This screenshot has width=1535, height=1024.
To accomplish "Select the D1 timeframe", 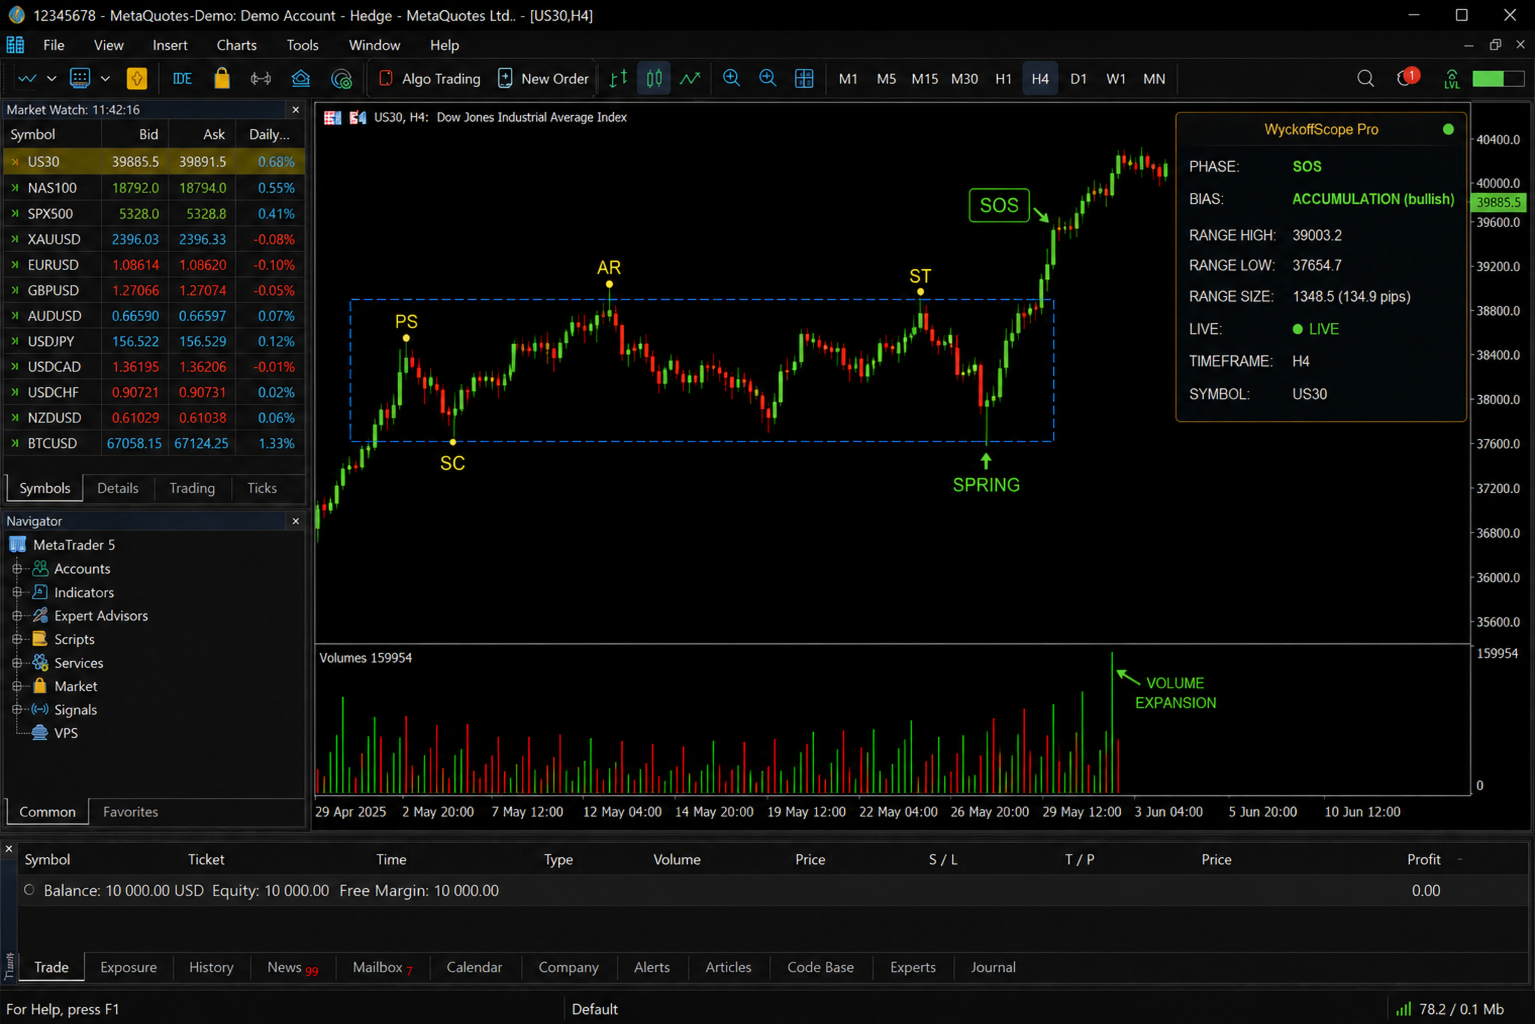I will coord(1078,78).
